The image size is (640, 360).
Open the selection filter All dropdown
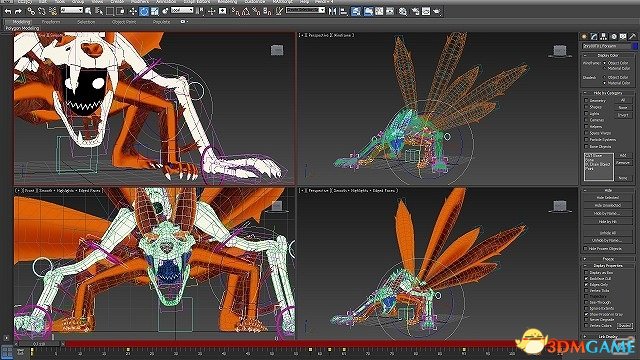pyautogui.click(x=71, y=10)
